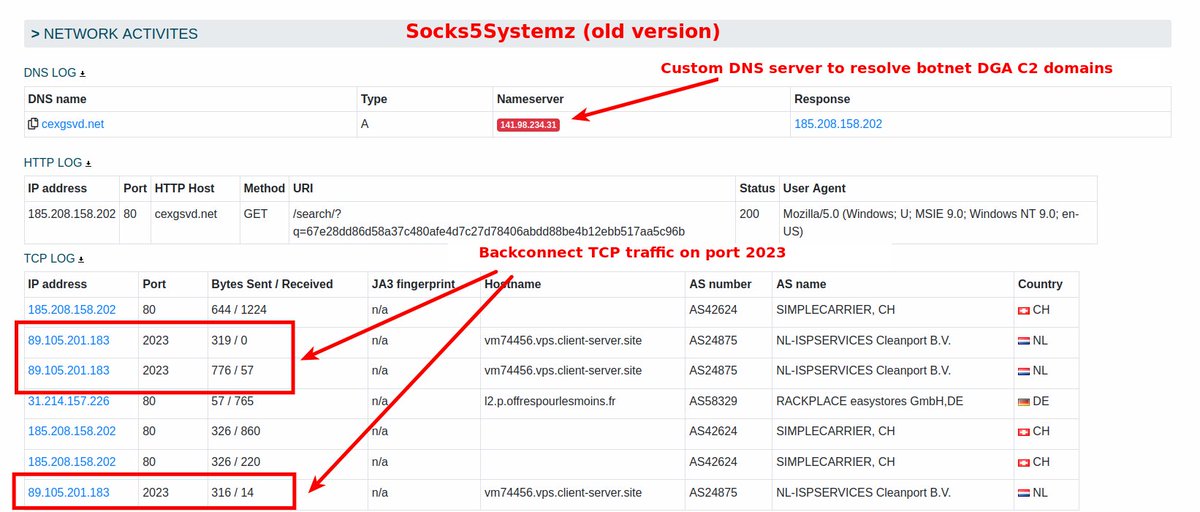Click the DE flag in the RACKPLACE row
Screen dimensions: 1200x512
pos(1023,402)
